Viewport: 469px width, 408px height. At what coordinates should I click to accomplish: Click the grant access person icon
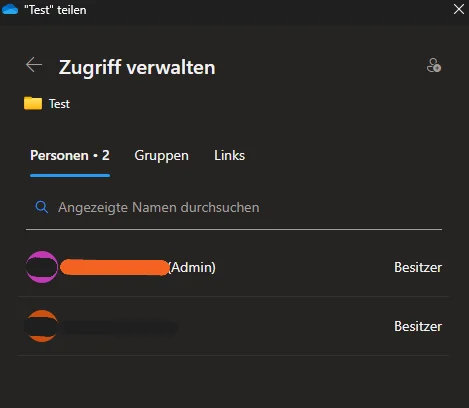tap(434, 65)
